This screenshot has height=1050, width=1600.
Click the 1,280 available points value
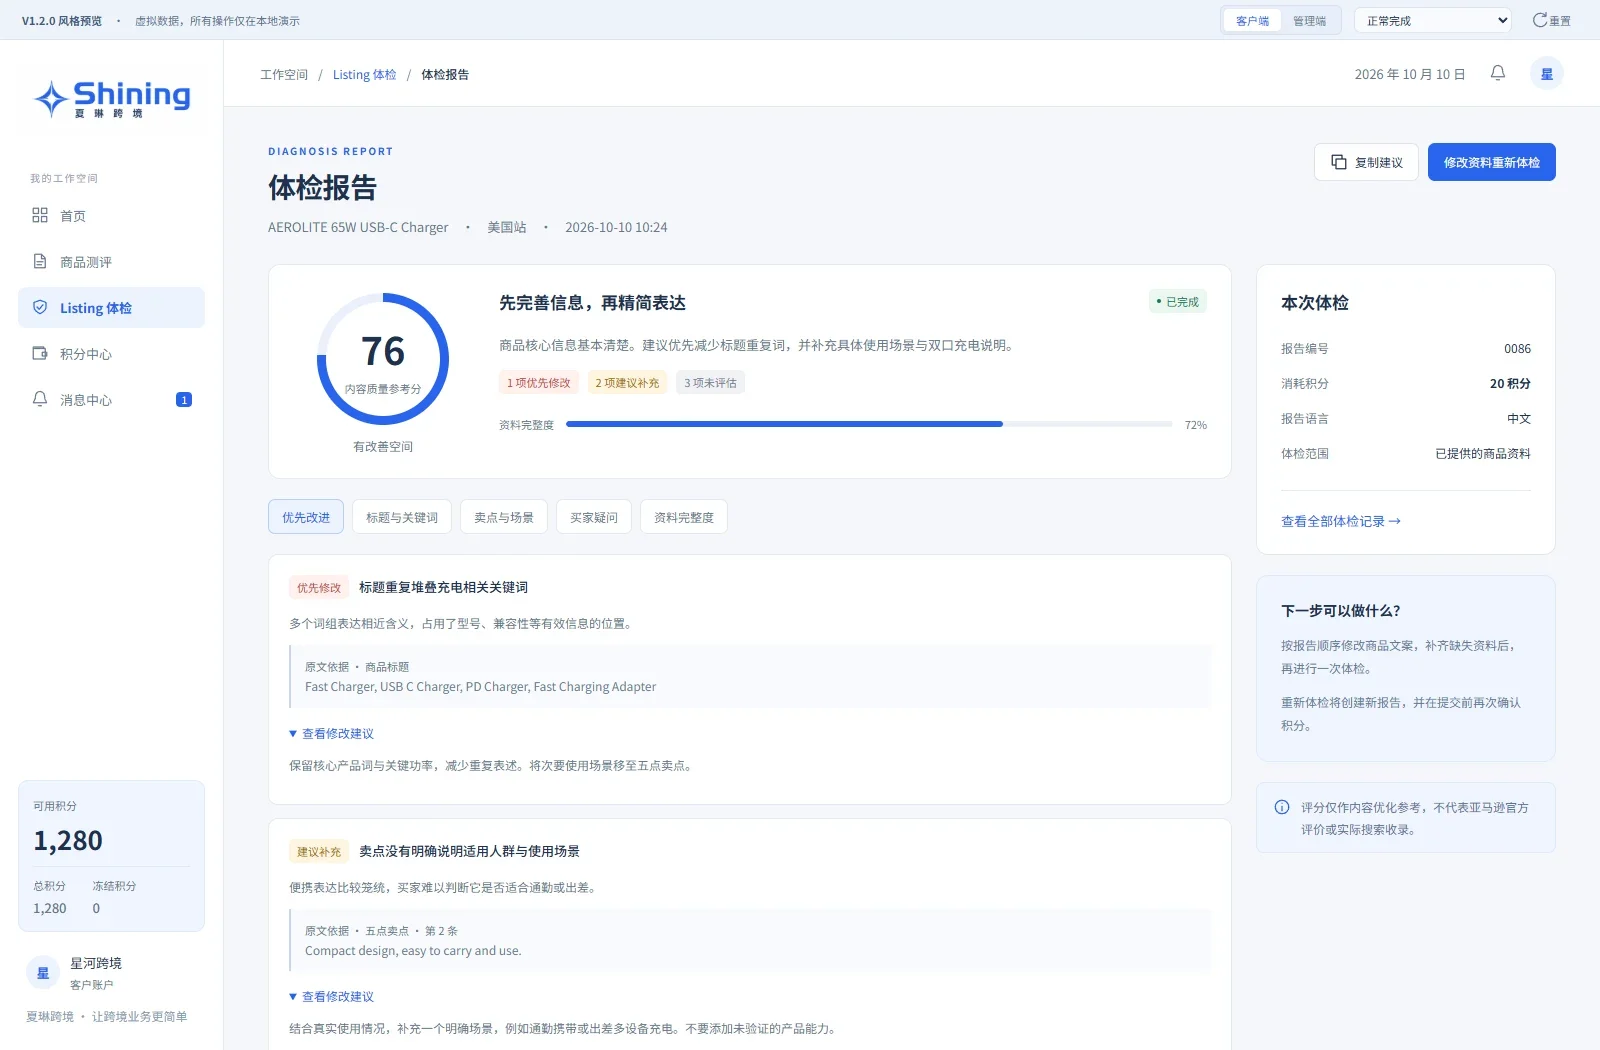click(68, 841)
